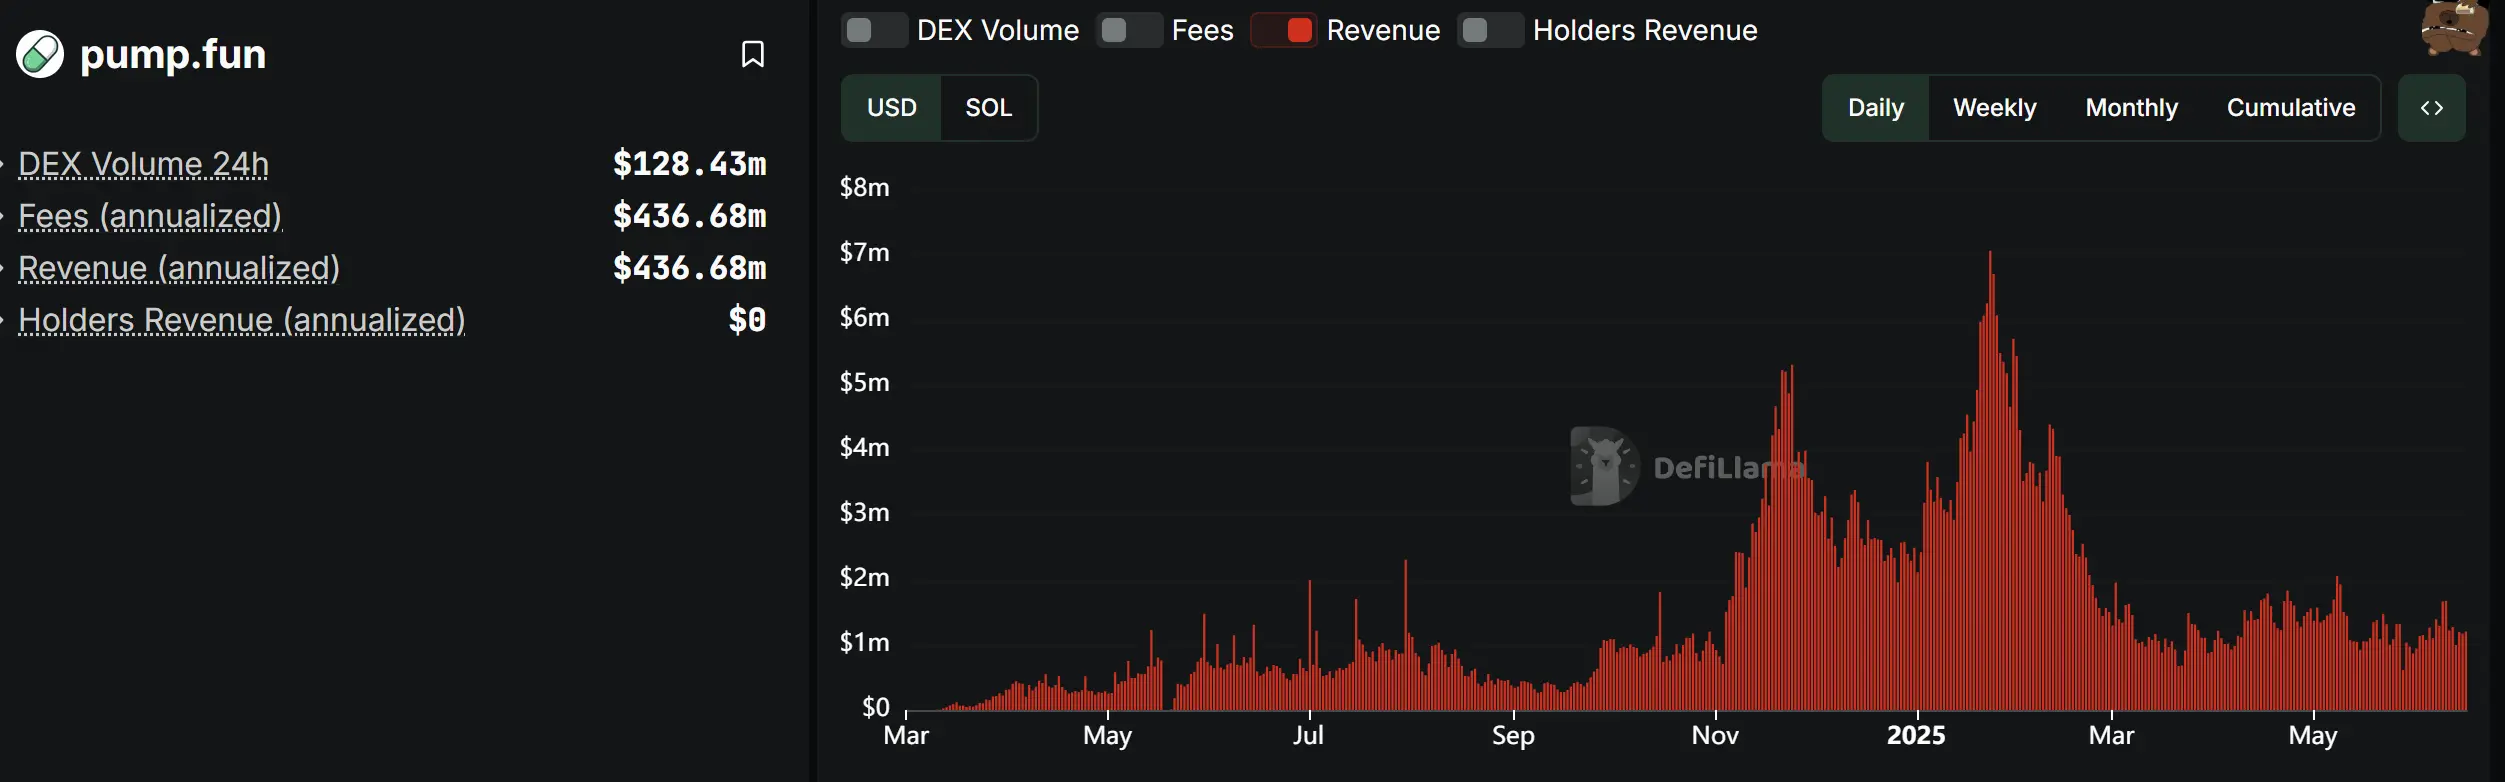Bookmark pump.fun with the bookmark icon

[x=752, y=54]
